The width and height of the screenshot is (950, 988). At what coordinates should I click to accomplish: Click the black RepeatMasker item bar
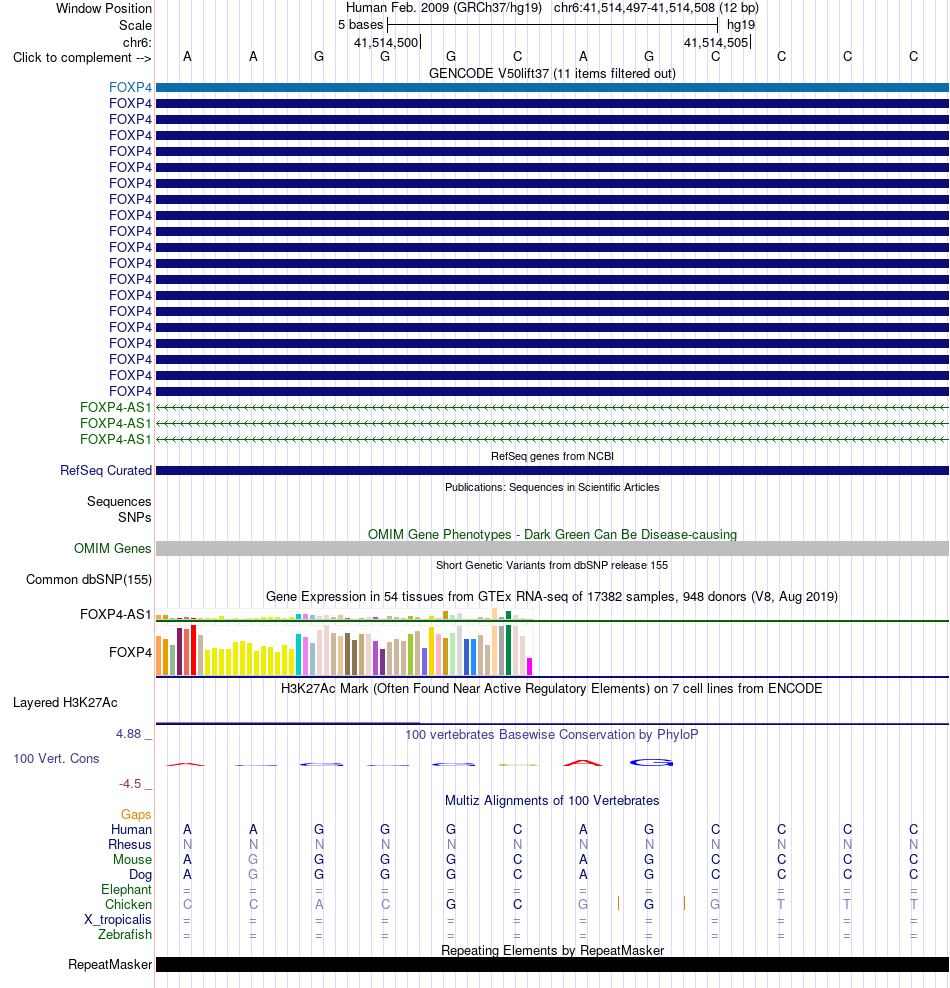pyautogui.click(x=552, y=965)
